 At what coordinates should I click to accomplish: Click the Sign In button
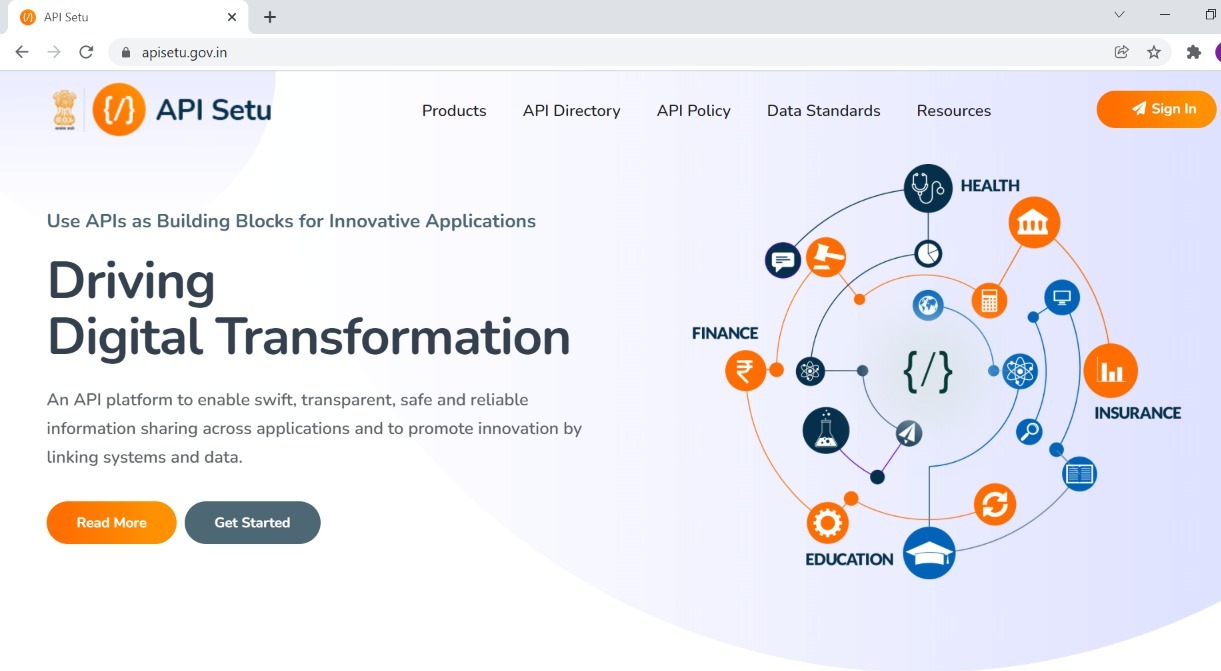coord(1157,109)
